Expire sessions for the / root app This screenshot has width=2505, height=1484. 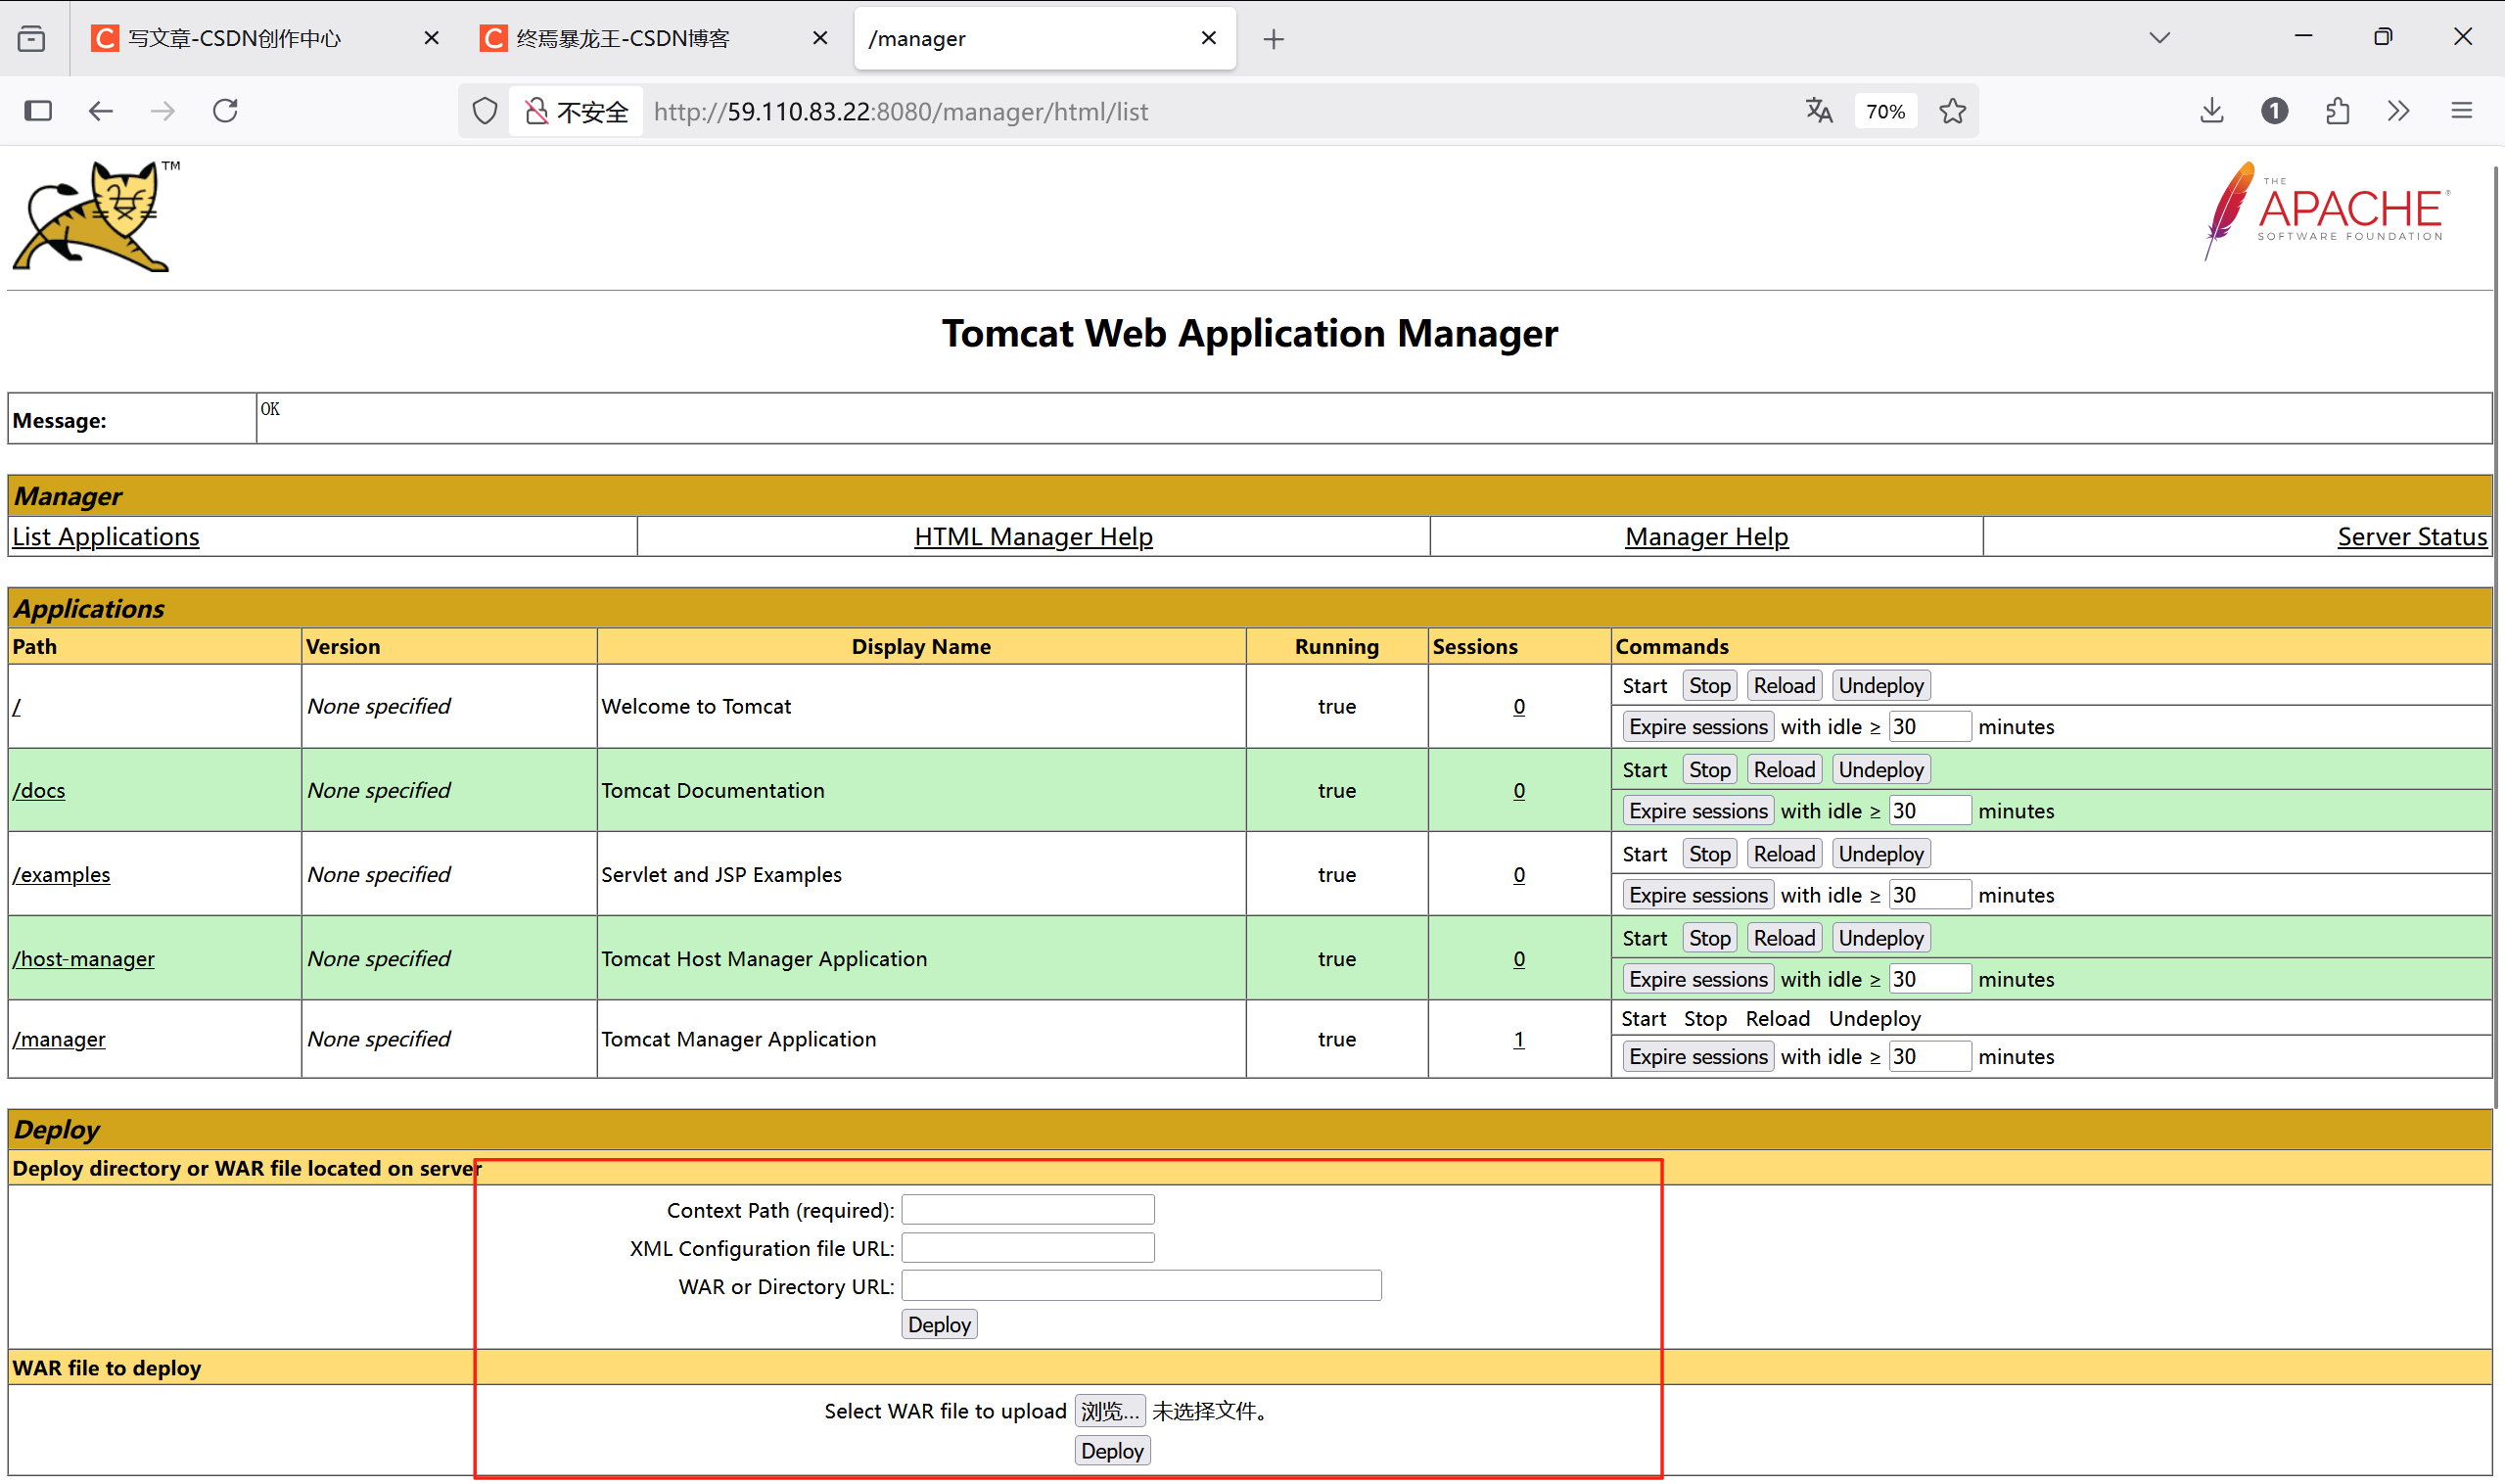[1697, 727]
